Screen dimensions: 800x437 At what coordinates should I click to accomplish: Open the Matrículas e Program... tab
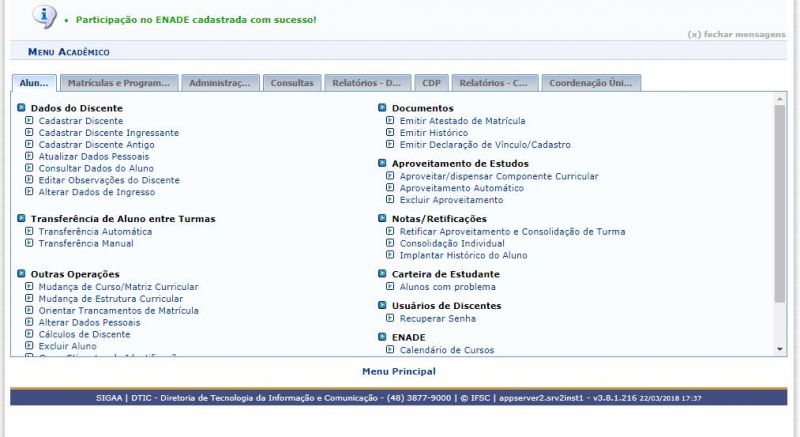tap(119, 83)
